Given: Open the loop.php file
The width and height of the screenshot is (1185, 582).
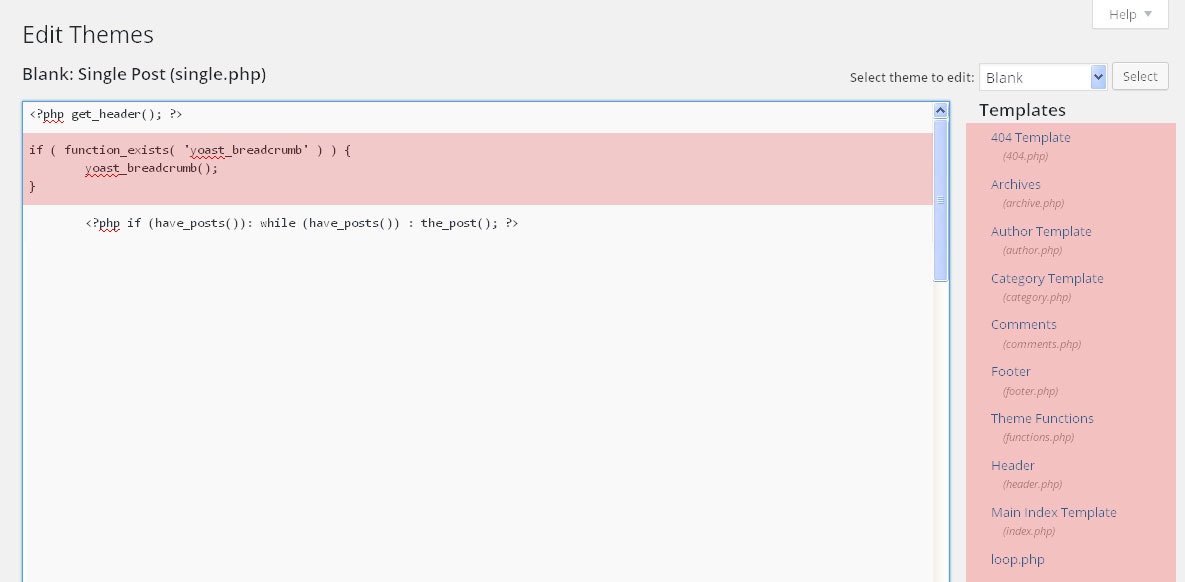Looking at the screenshot, I should 1017,560.
